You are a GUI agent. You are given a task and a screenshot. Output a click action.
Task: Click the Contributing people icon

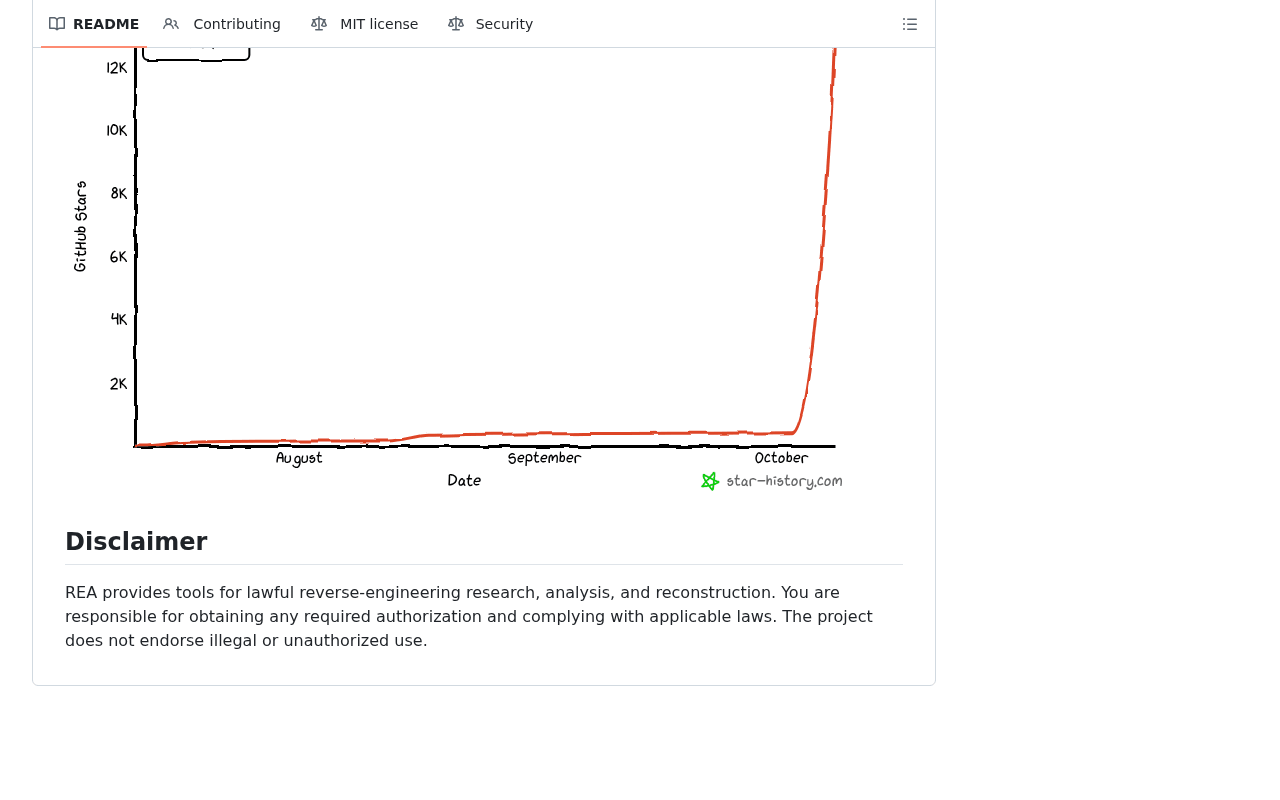(x=171, y=24)
